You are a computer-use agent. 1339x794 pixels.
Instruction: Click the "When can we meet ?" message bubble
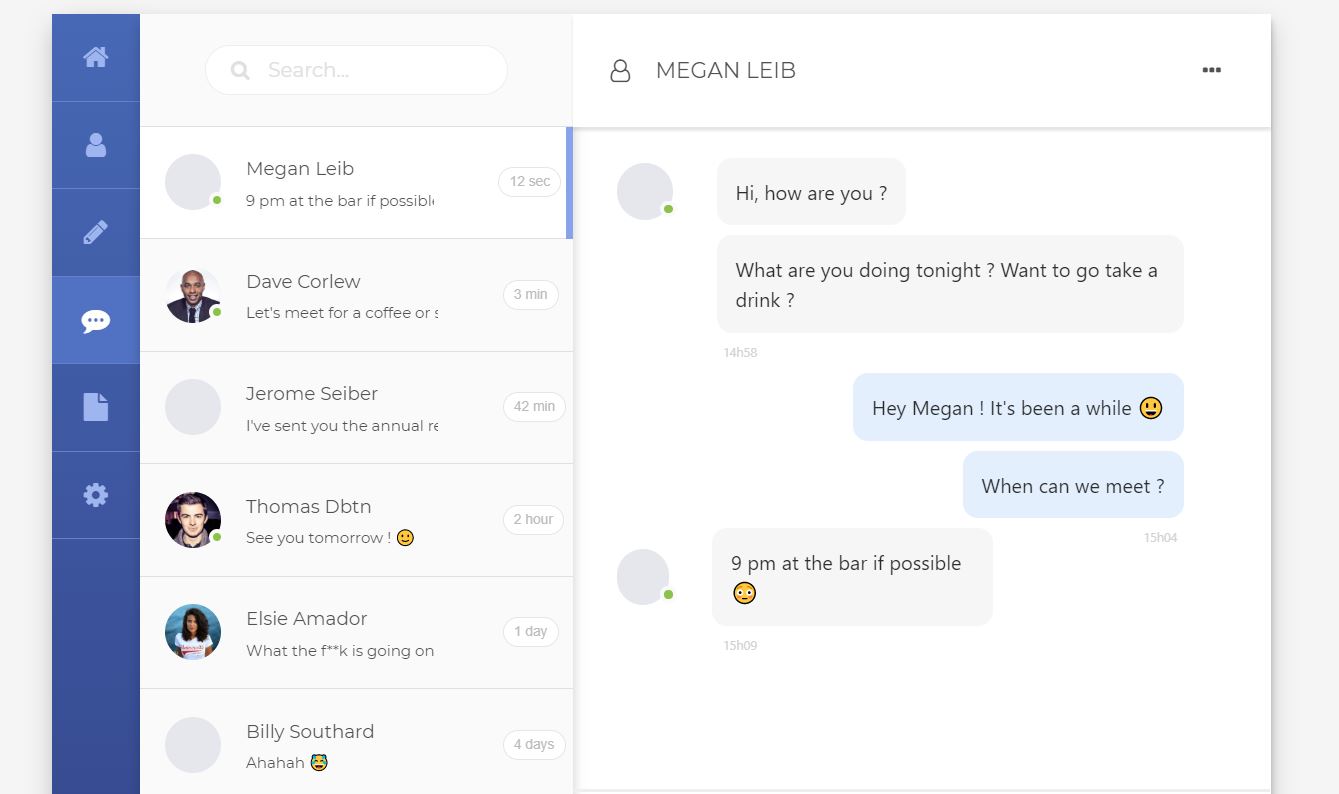coord(1073,485)
